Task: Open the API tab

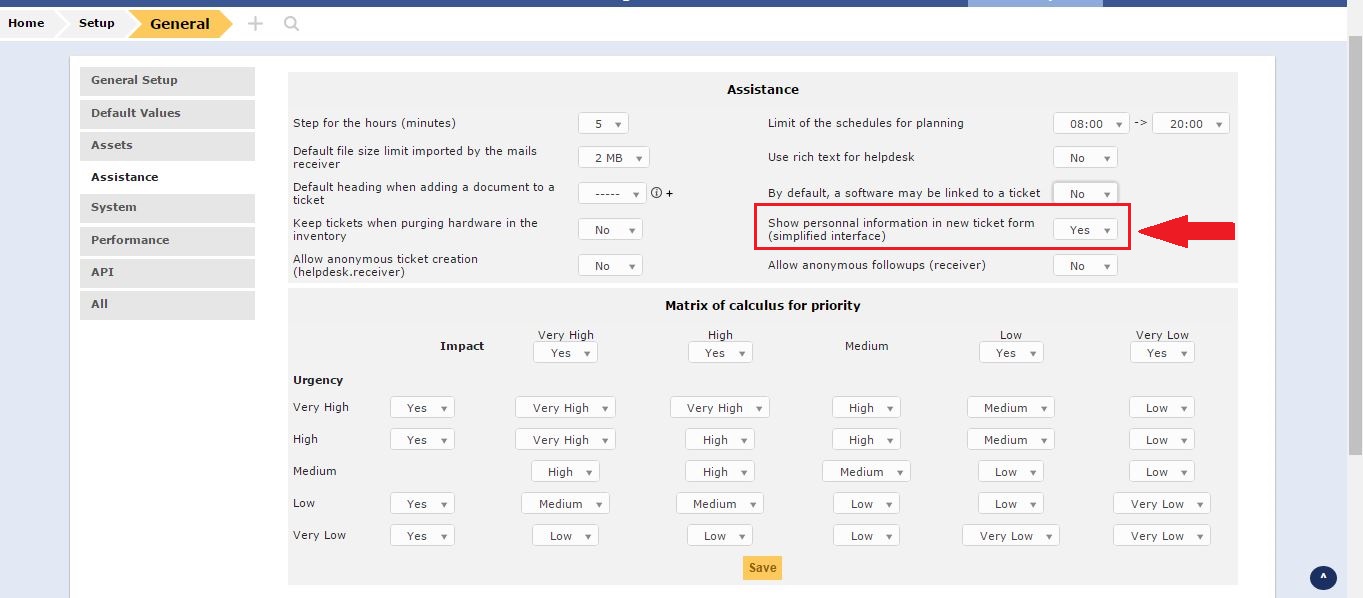Action: (x=167, y=273)
